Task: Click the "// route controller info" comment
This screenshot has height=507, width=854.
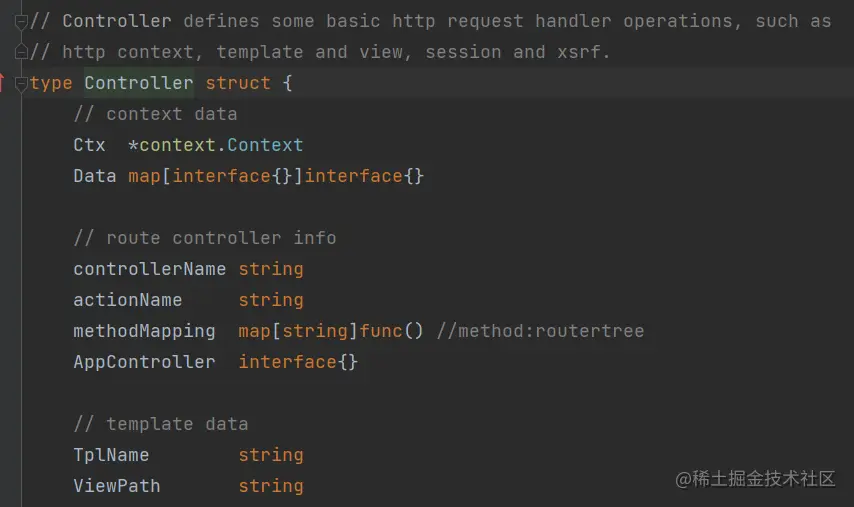Action: click(x=205, y=238)
